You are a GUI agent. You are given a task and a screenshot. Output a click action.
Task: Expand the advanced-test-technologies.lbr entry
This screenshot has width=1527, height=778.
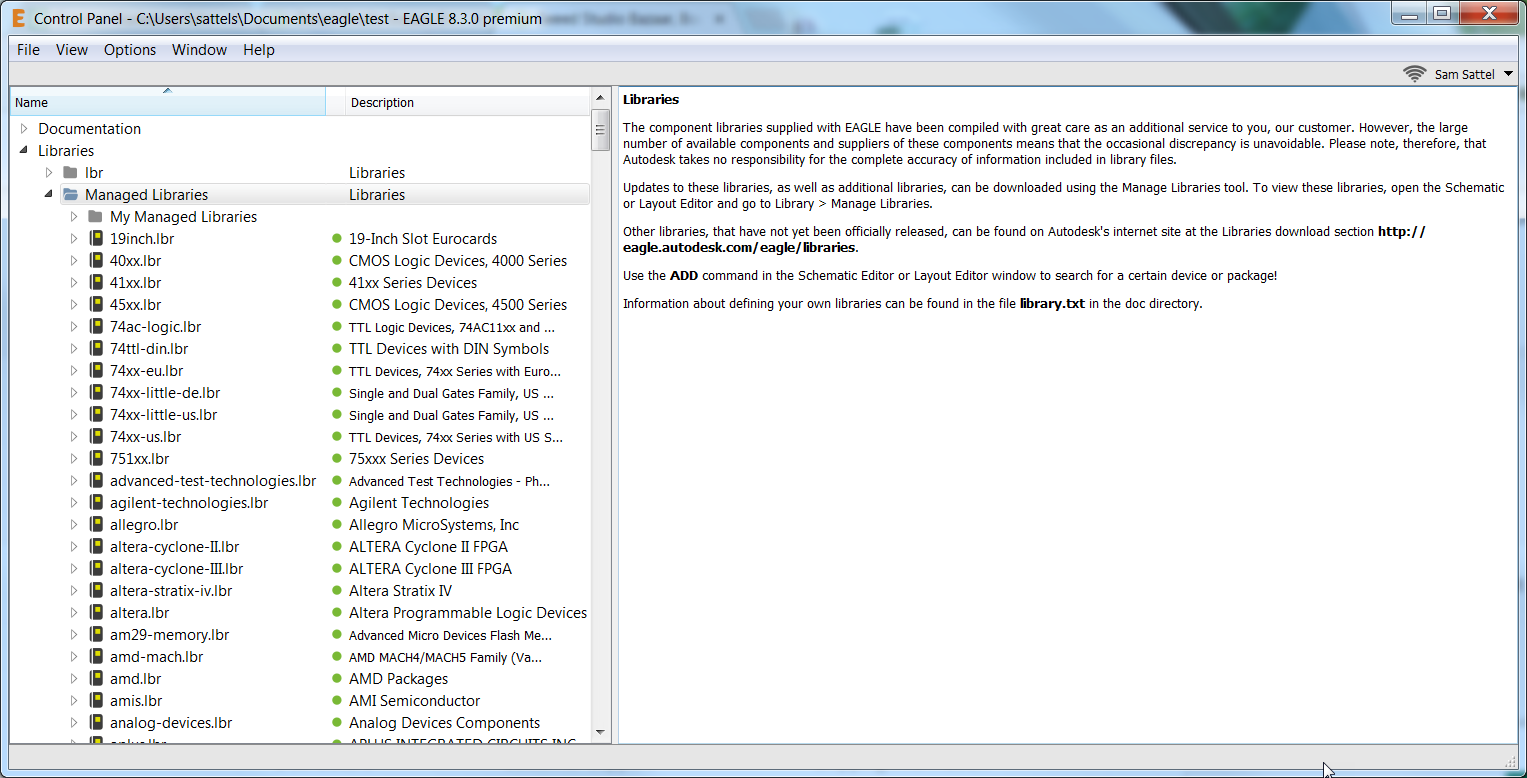coord(73,481)
